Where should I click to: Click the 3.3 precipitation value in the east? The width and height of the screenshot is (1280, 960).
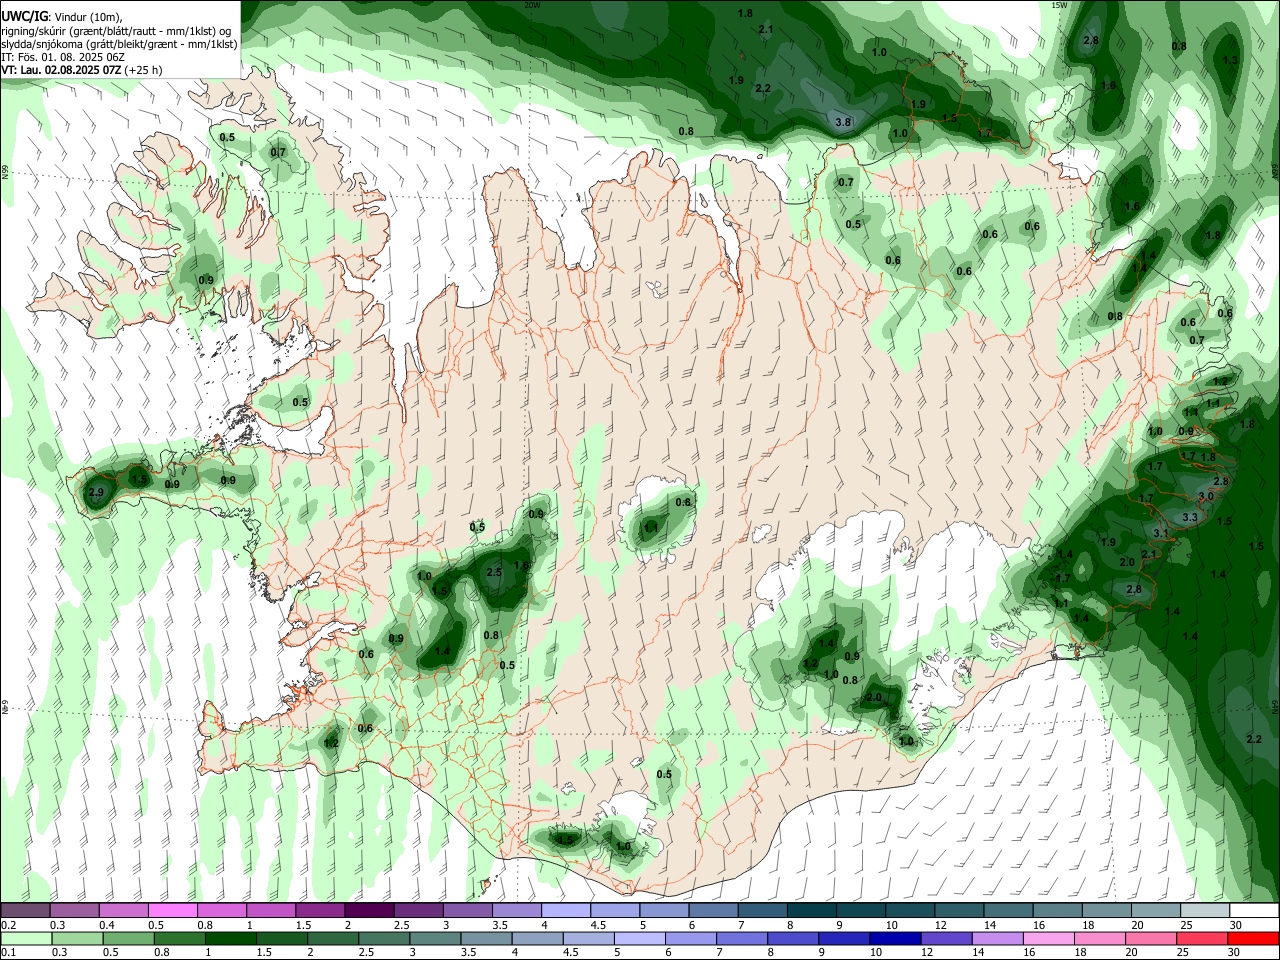pos(1190,517)
